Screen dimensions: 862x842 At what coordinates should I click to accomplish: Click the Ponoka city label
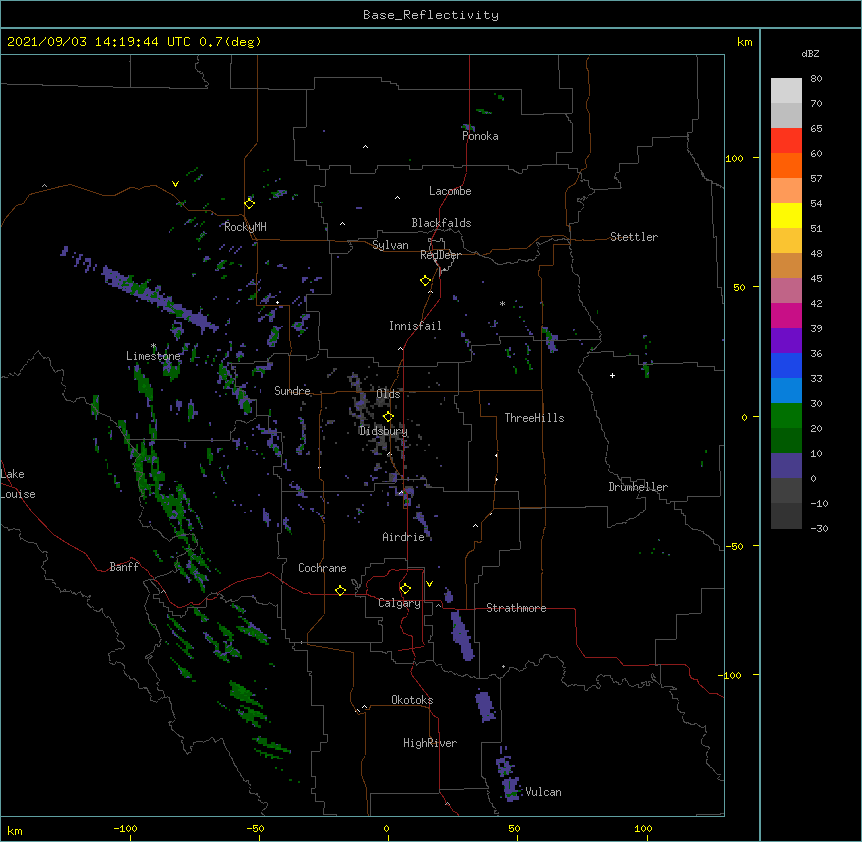[480, 136]
